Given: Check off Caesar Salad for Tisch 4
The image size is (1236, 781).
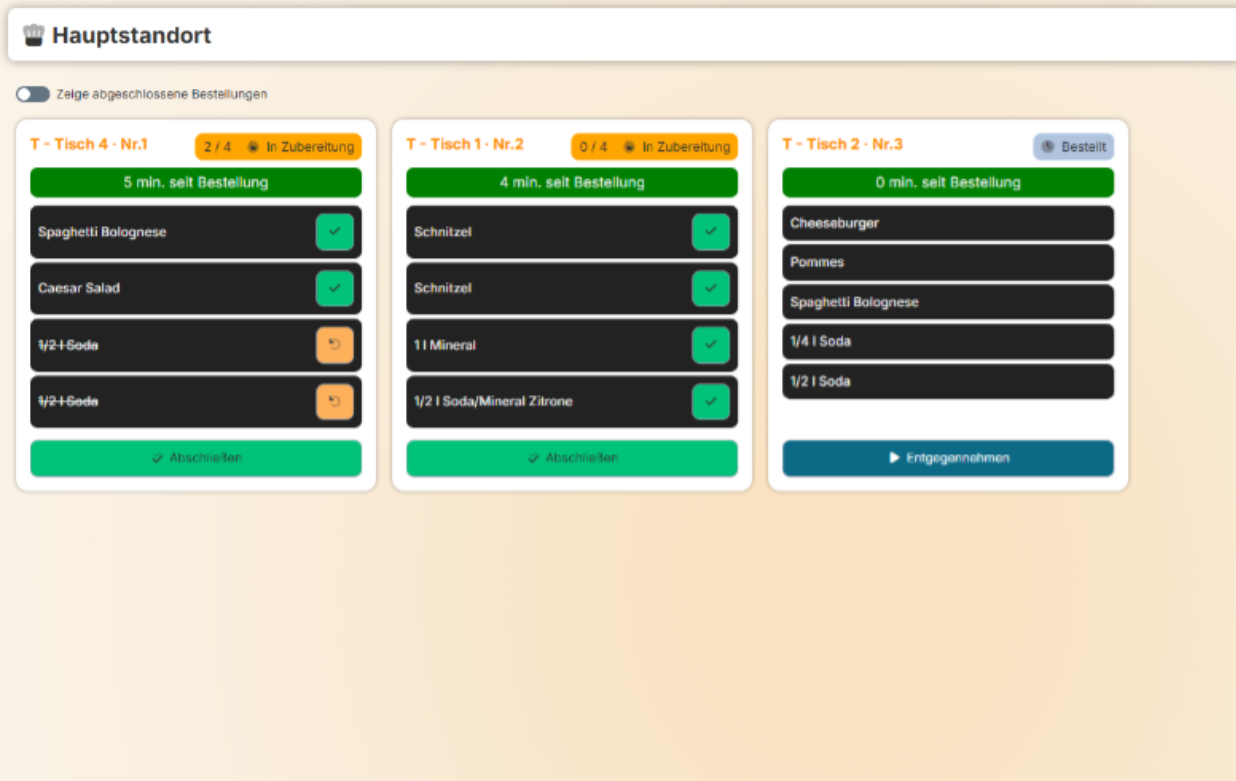Looking at the screenshot, I should point(335,288).
